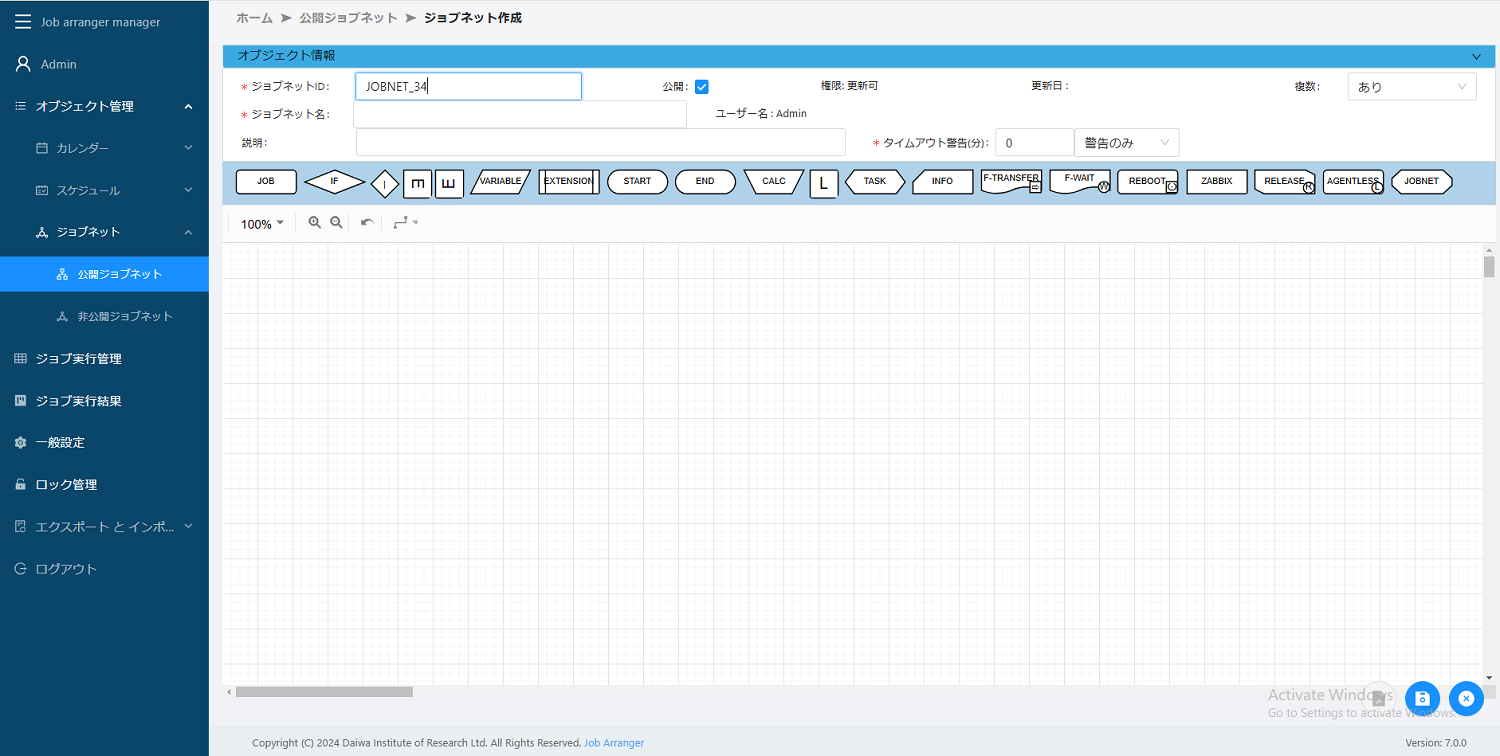This screenshot has height=756, width=1500.
Task: Click the undo arrow icon
Action: [x=365, y=222]
